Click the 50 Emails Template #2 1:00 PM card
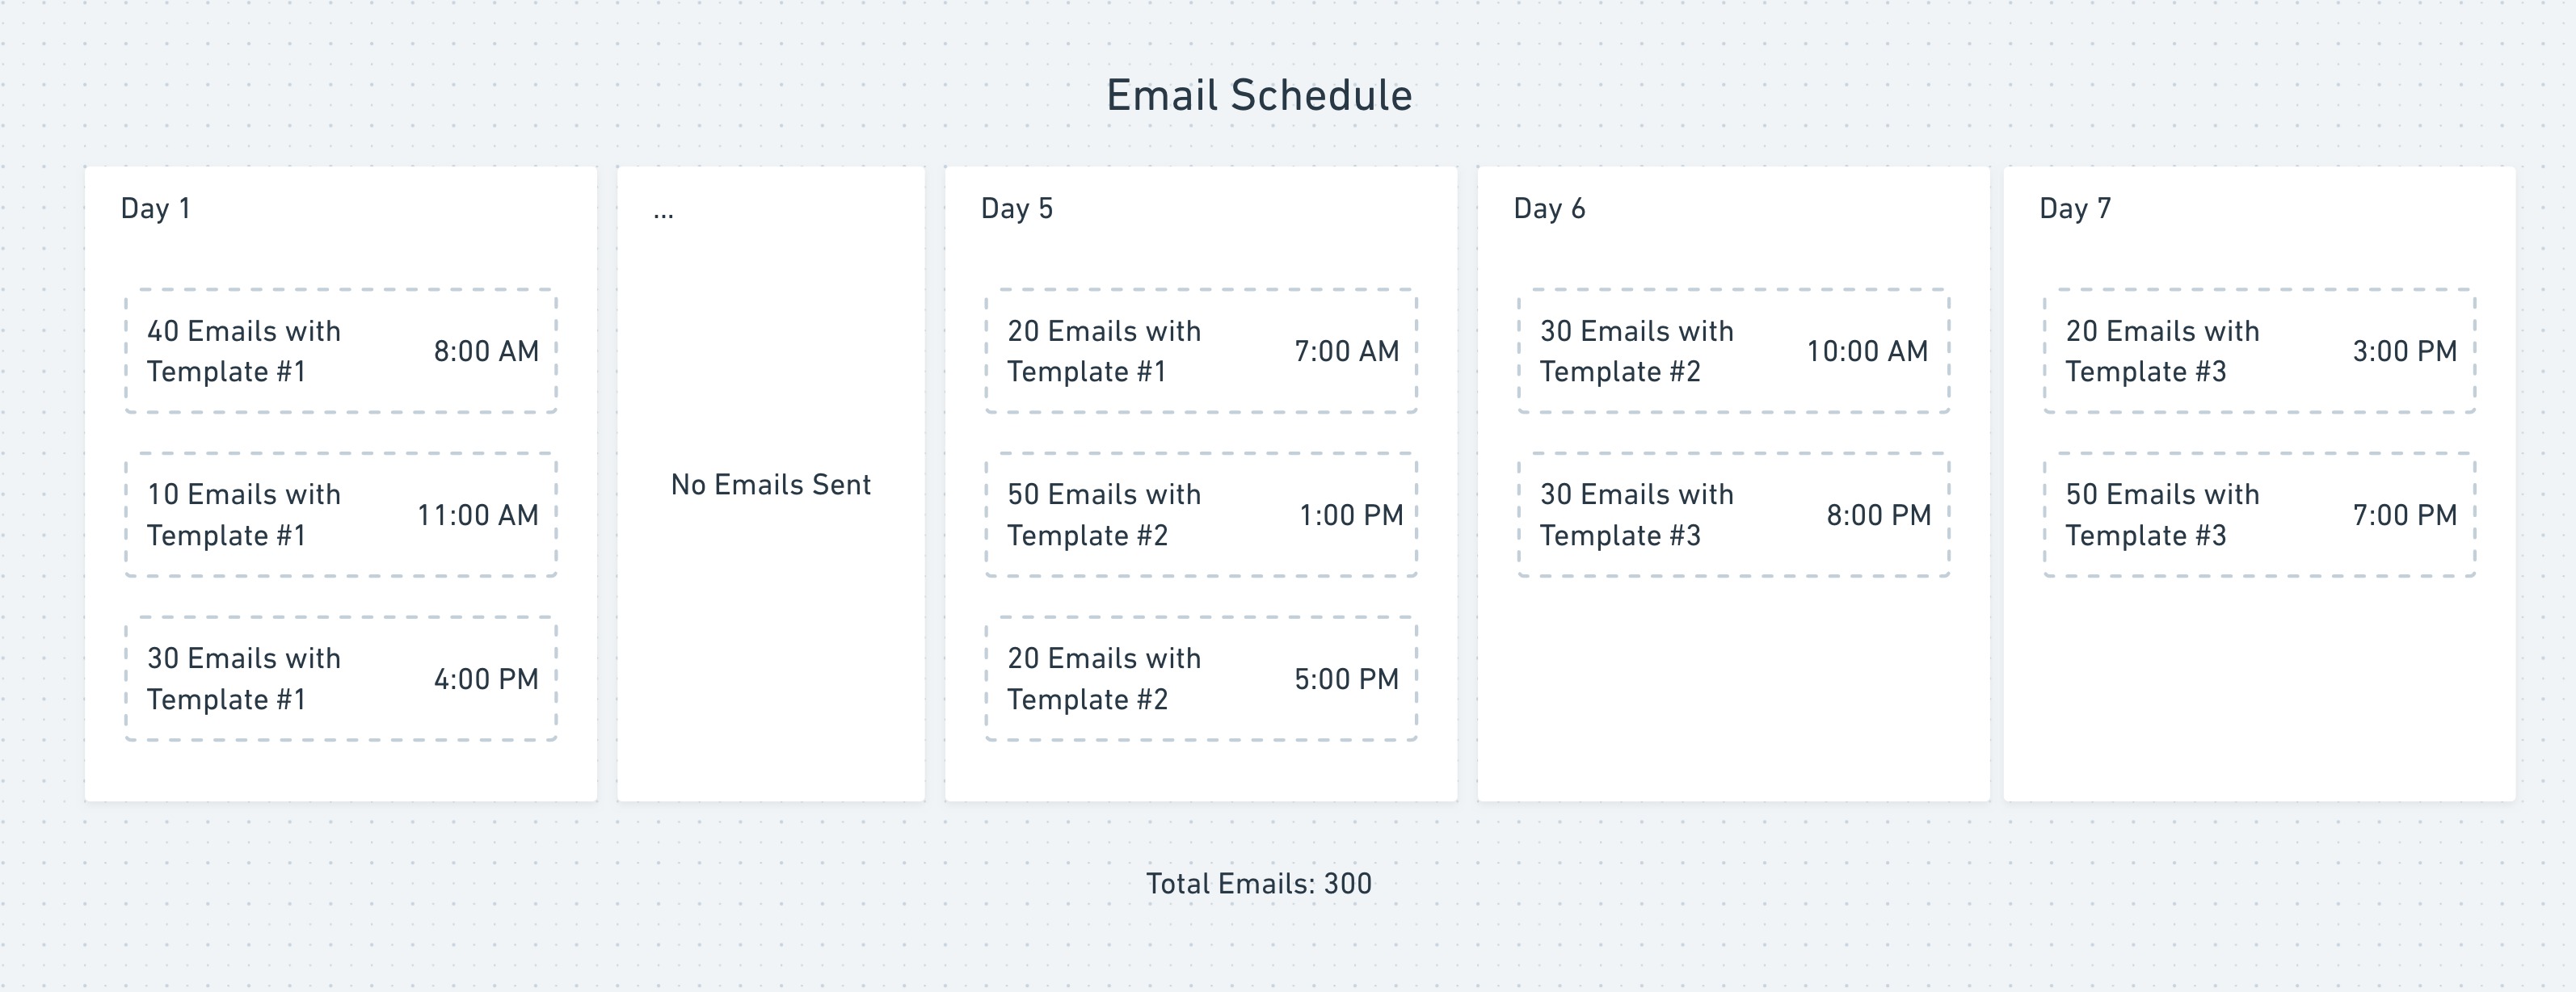 tap(1201, 515)
